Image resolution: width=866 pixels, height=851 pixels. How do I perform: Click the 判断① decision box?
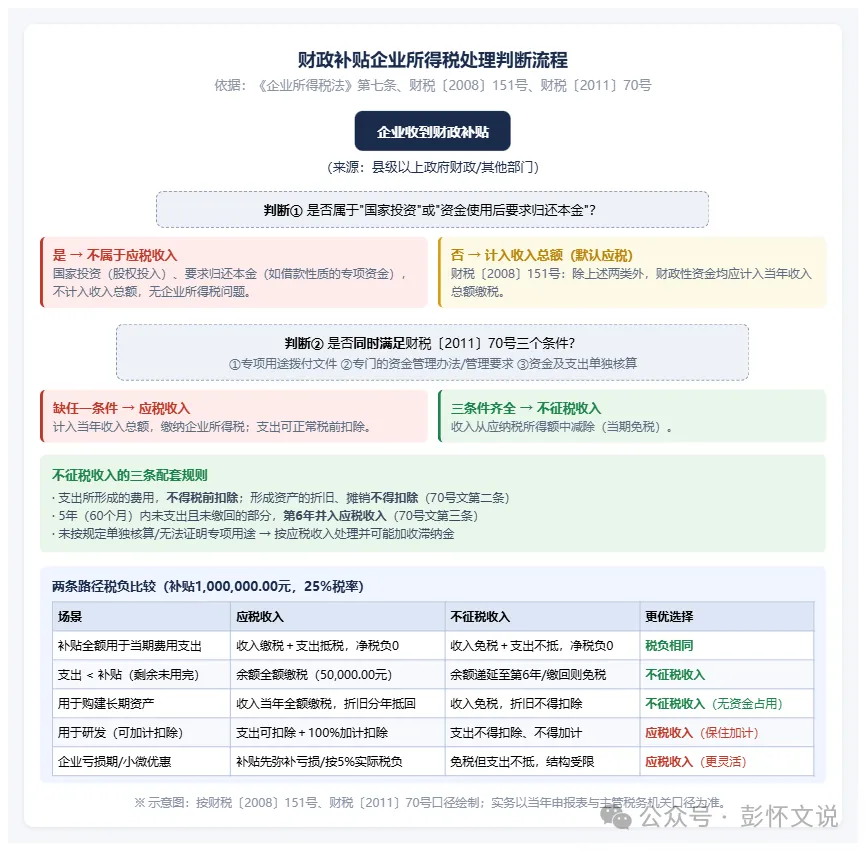pos(432,209)
